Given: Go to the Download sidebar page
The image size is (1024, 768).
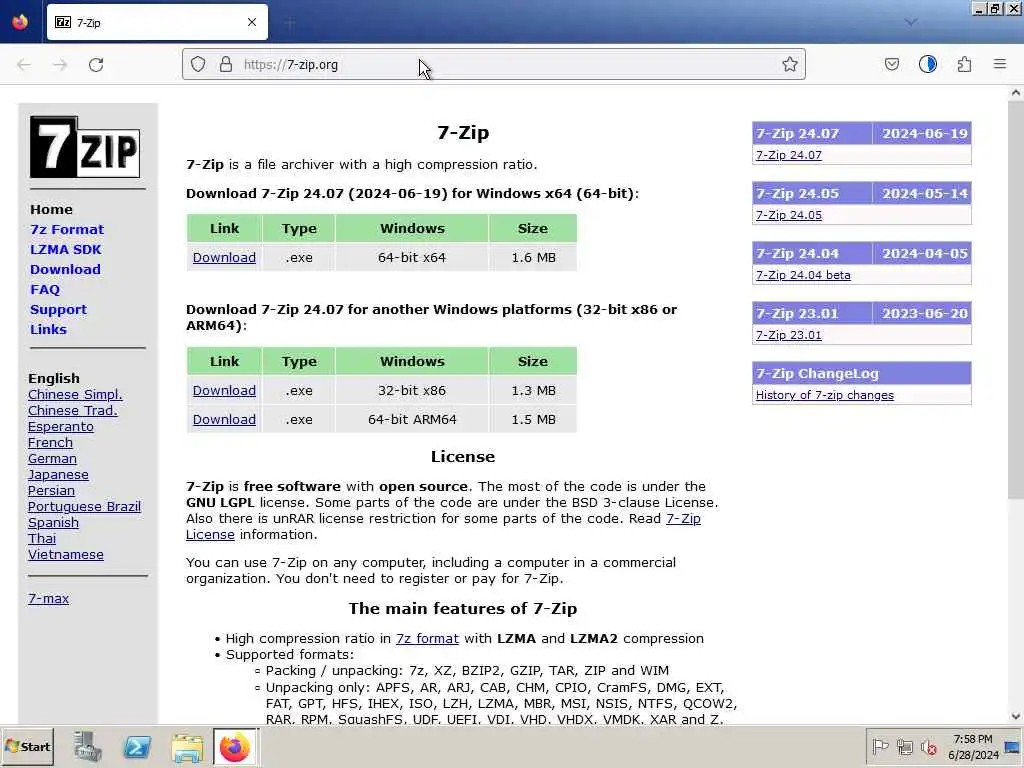Looking at the screenshot, I should tap(65, 269).
